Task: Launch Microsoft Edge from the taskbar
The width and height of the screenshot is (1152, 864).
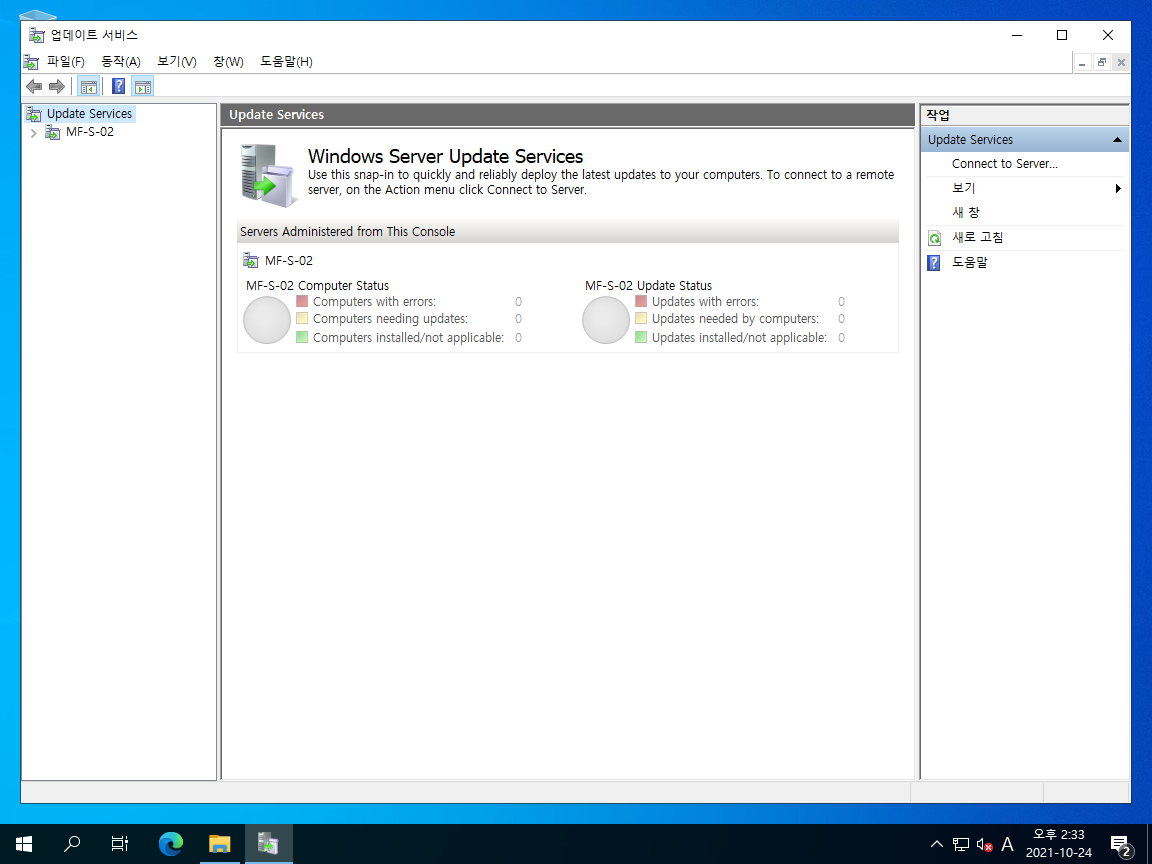Action: click(x=170, y=844)
